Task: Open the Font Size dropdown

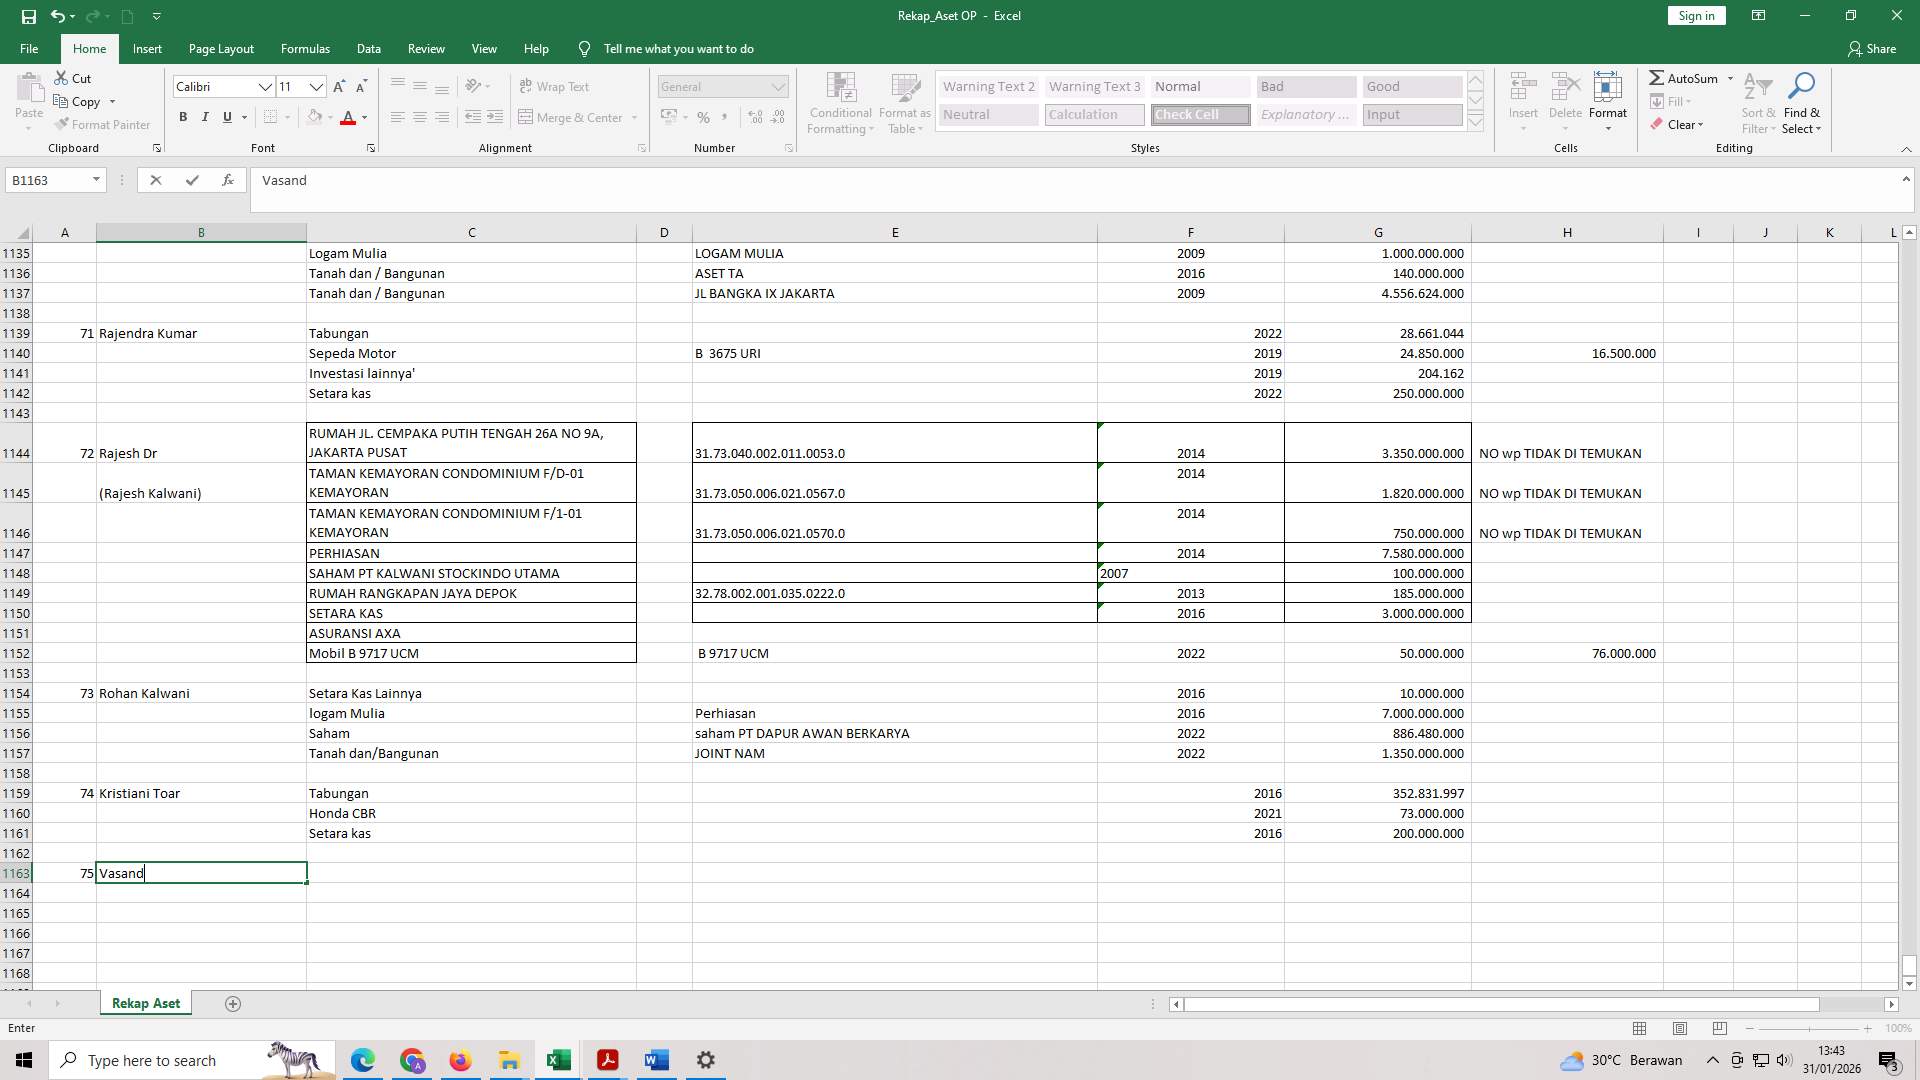Action: (x=317, y=87)
